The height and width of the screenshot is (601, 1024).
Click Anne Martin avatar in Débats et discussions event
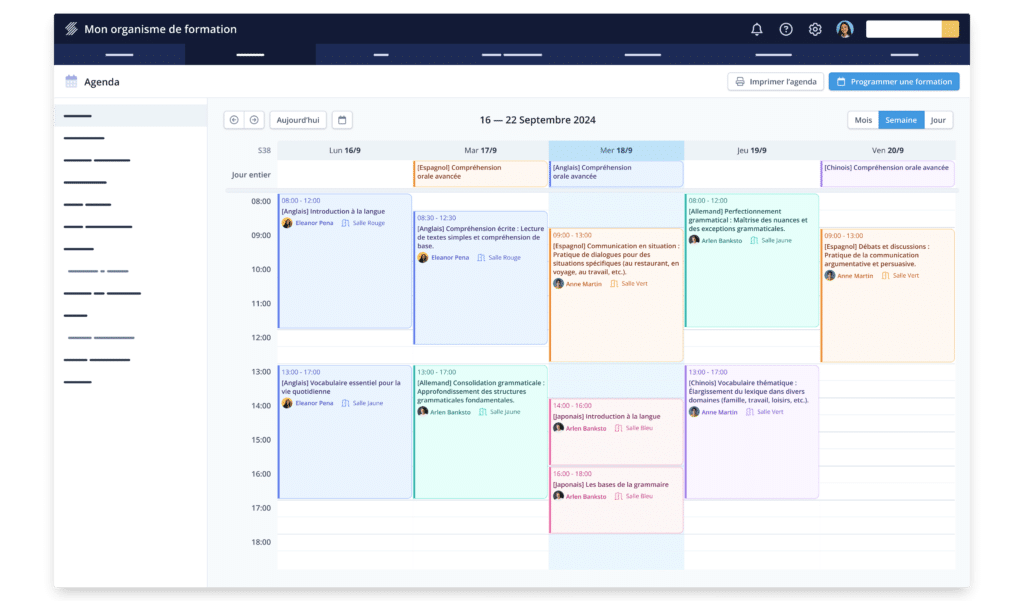[x=830, y=276]
